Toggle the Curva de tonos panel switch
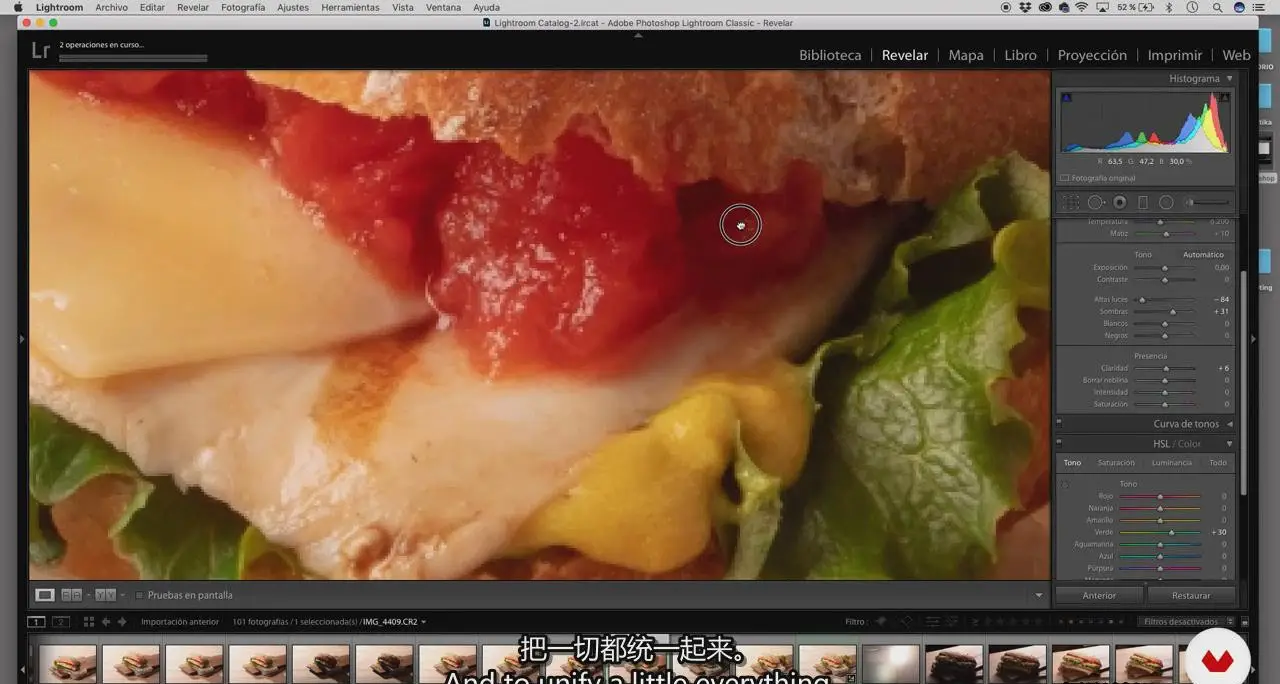This screenshot has height=684, width=1280. (x=1059, y=424)
